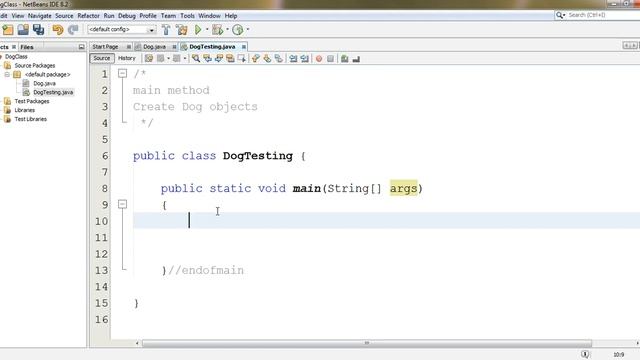Image resolution: width=640 pixels, height=360 pixels.
Task: Stop macro recording square icon
Action: [330, 59]
